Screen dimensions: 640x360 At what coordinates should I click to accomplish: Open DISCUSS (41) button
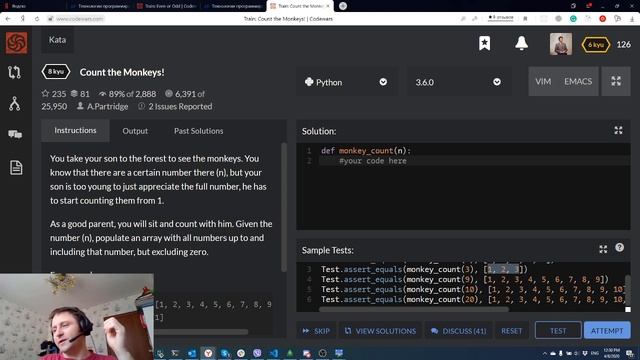pos(459,331)
